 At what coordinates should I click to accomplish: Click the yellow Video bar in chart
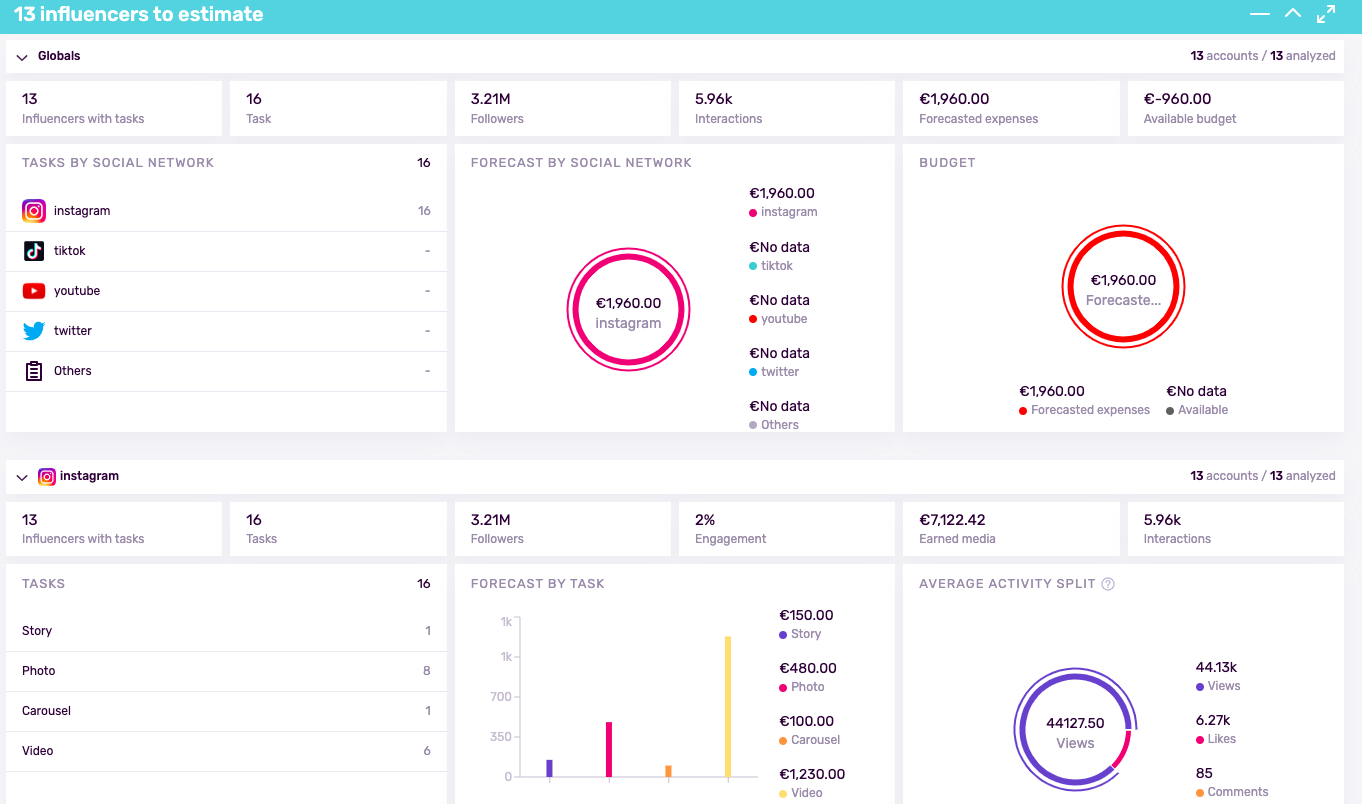click(x=728, y=706)
